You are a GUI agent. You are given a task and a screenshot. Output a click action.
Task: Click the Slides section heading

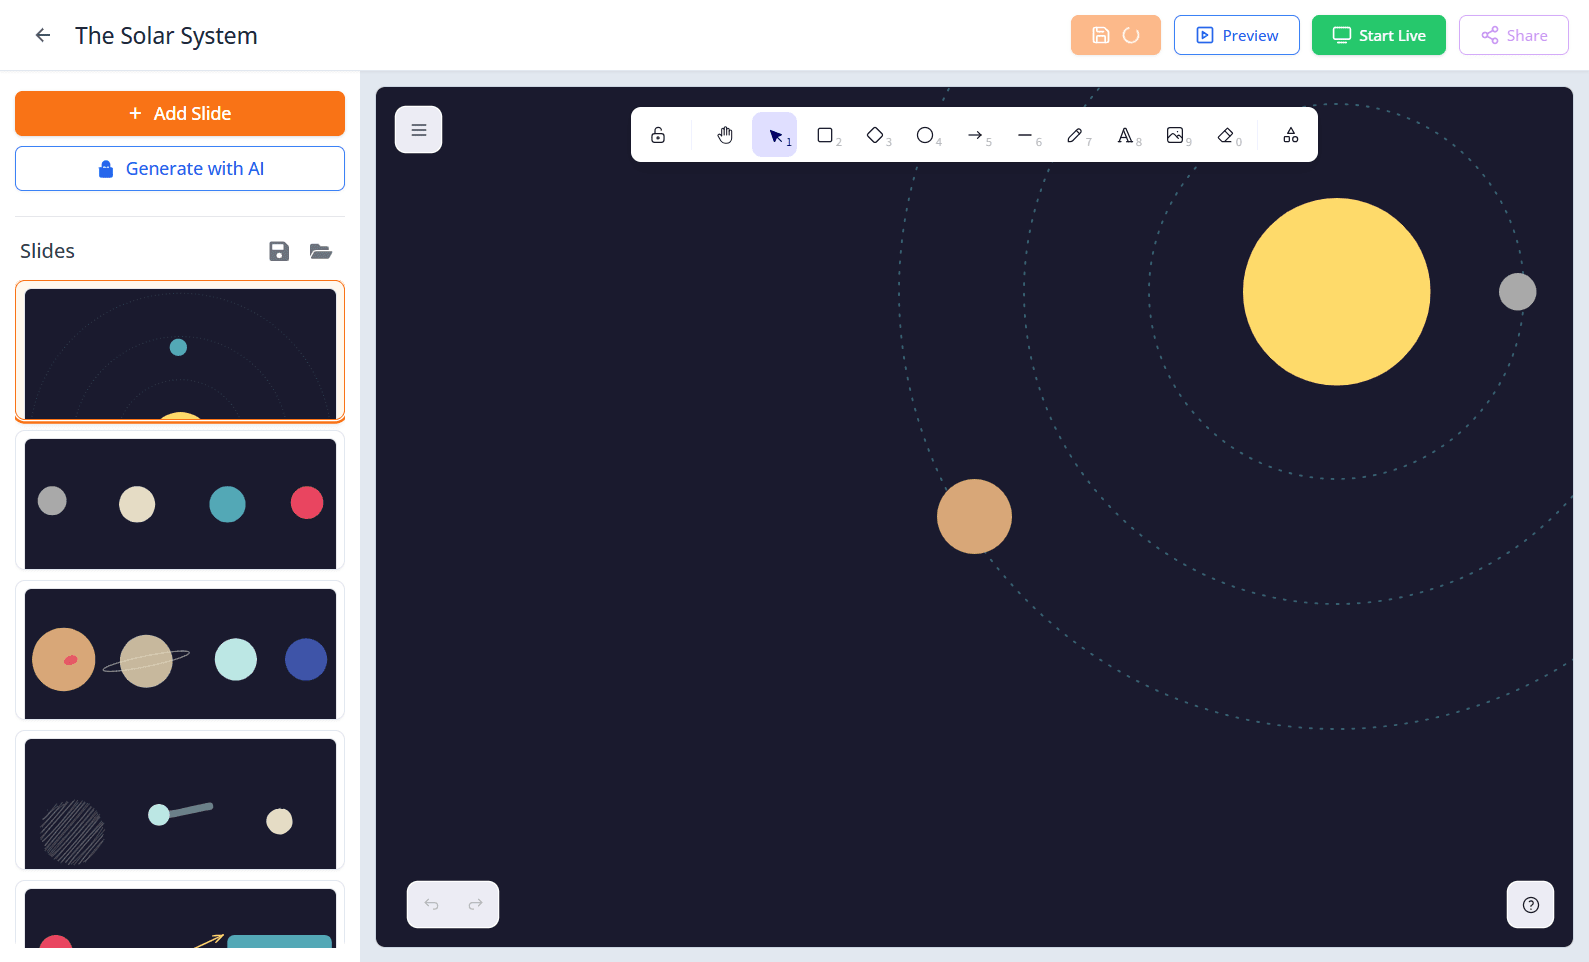tap(47, 251)
